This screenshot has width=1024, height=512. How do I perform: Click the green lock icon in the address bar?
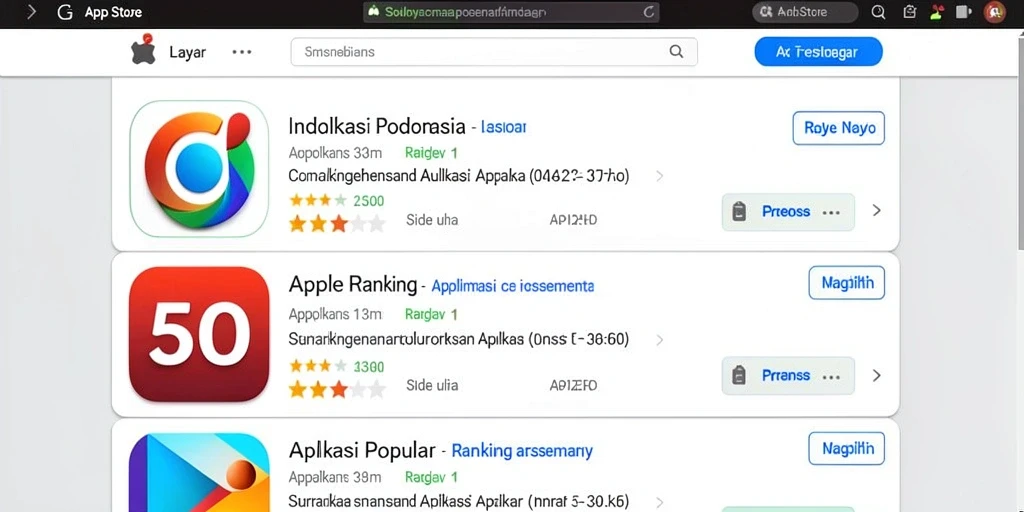(374, 12)
